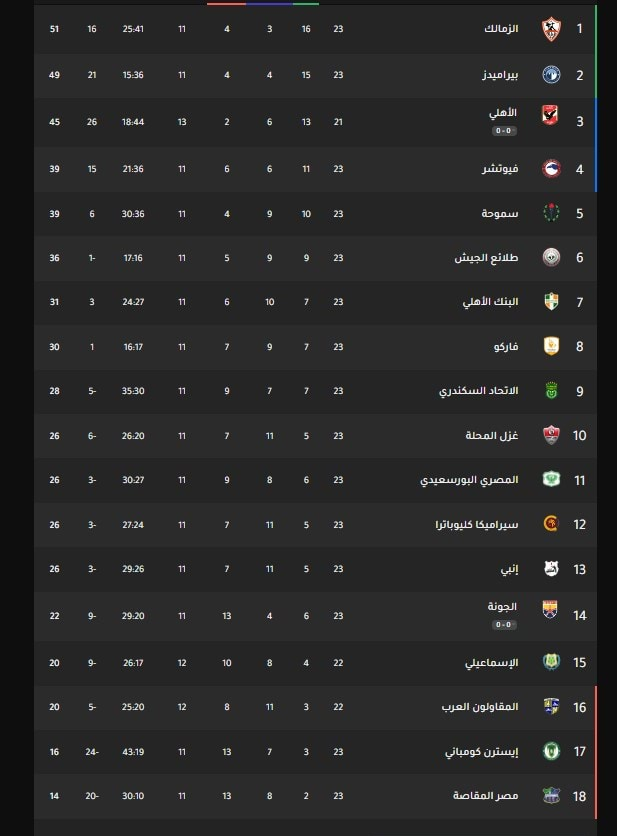Select the Future FC club badge
617x836 pixels.
(551, 168)
